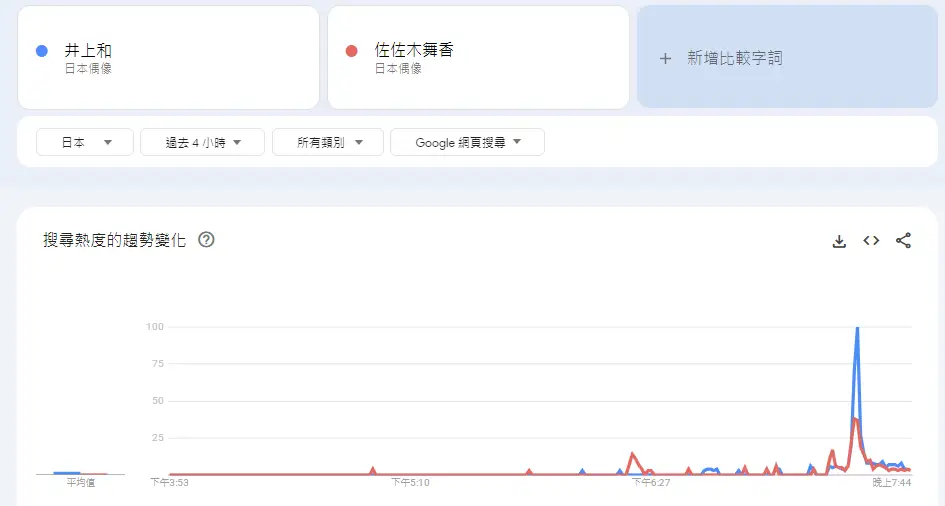945x506 pixels.
Task: Click the 搜尋熱度的趨勢變化 chart title
Action: click(115, 241)
